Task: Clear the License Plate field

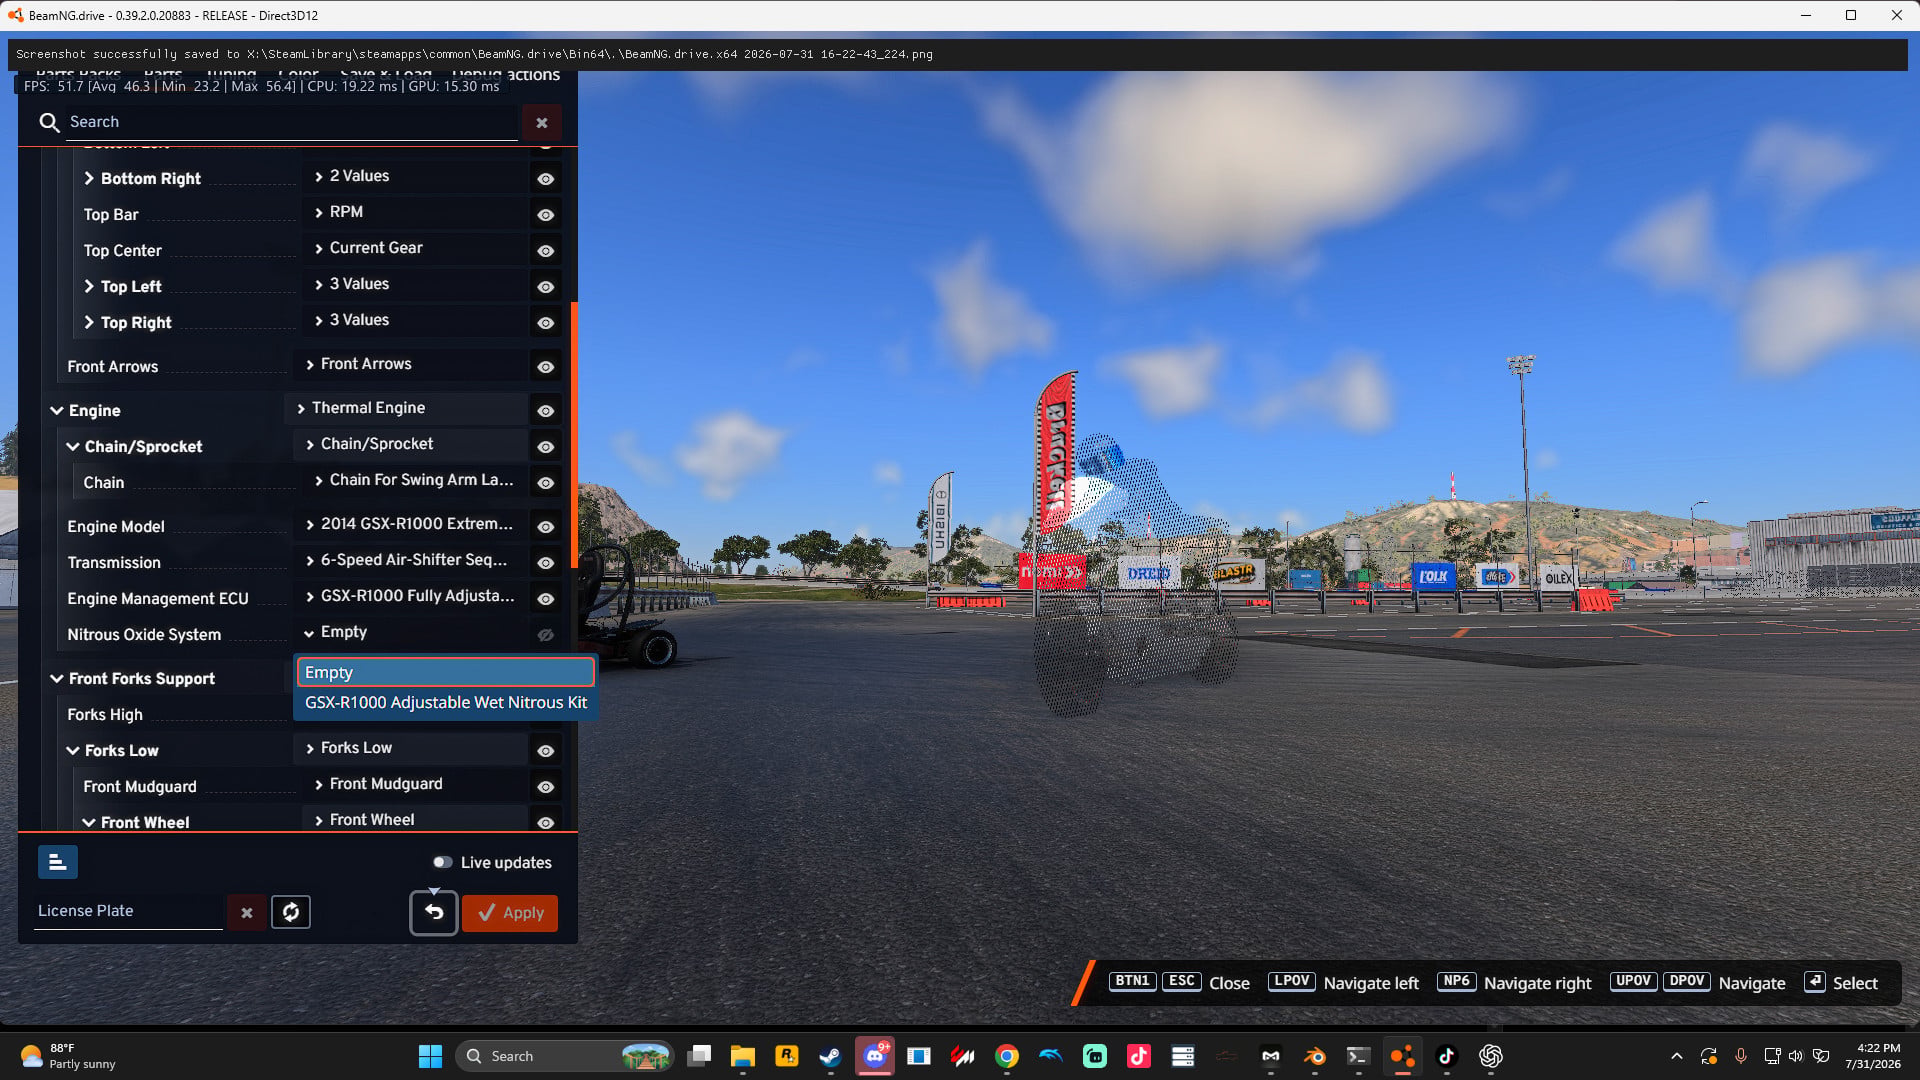Action: click(x=247, y=912)
